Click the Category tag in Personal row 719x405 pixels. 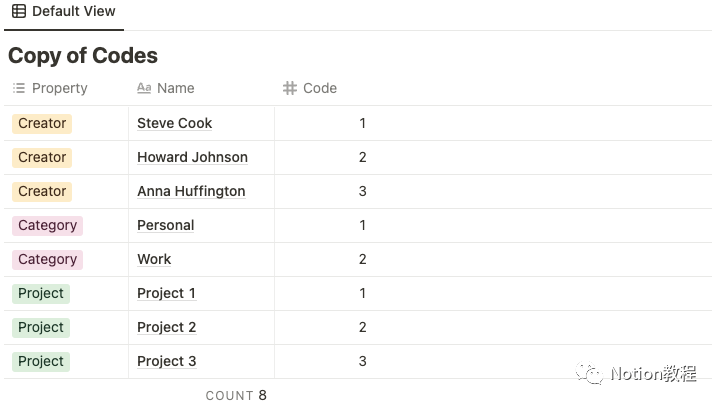[47, 225]
